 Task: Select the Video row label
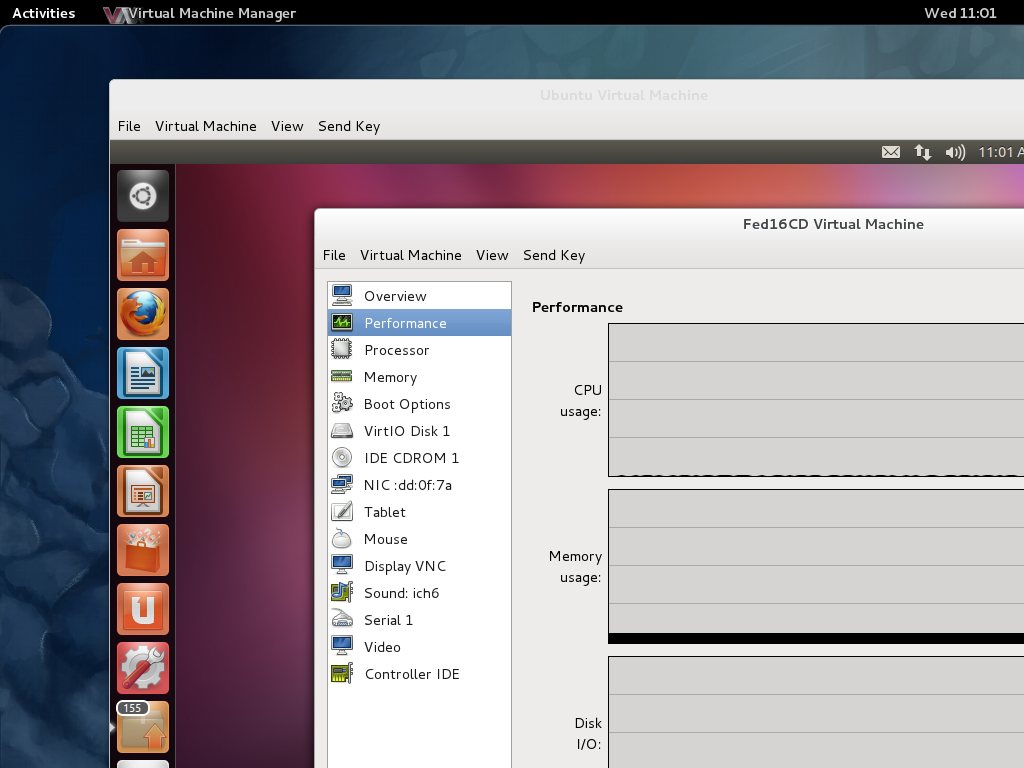(x=382, y=647)
